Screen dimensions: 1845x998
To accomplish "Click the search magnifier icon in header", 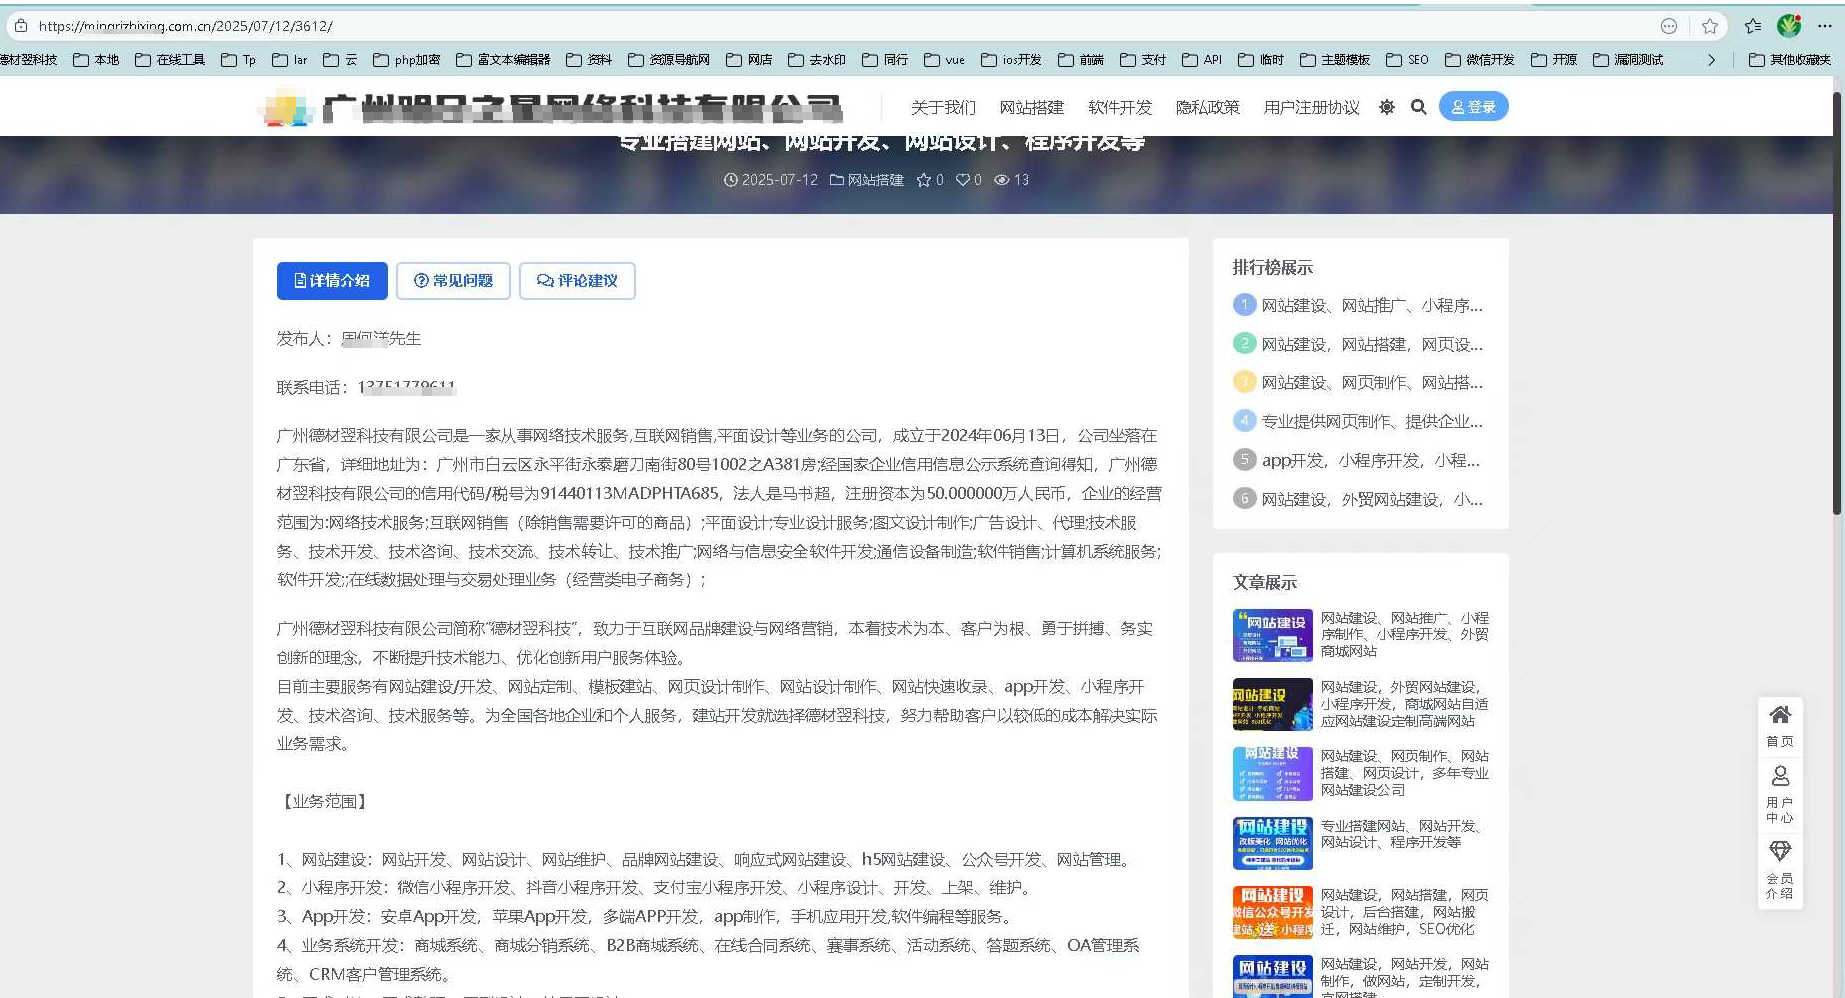I will pos(1418,107).
